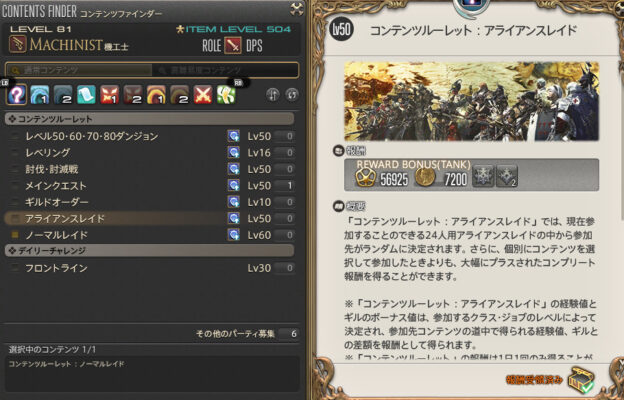
Task: Check the アライアンスレイド roulette checkbox
Action: click(15, 219)
